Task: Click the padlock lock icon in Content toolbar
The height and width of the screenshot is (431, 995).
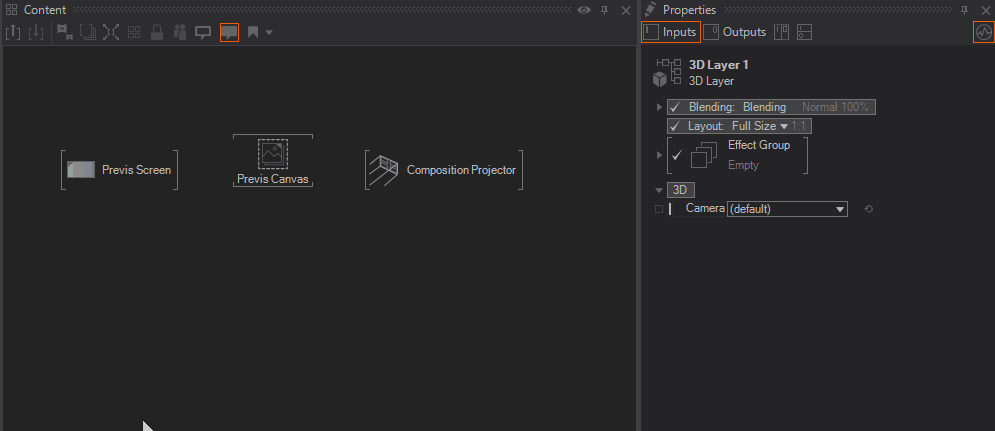Action: [x=156, y=32]
